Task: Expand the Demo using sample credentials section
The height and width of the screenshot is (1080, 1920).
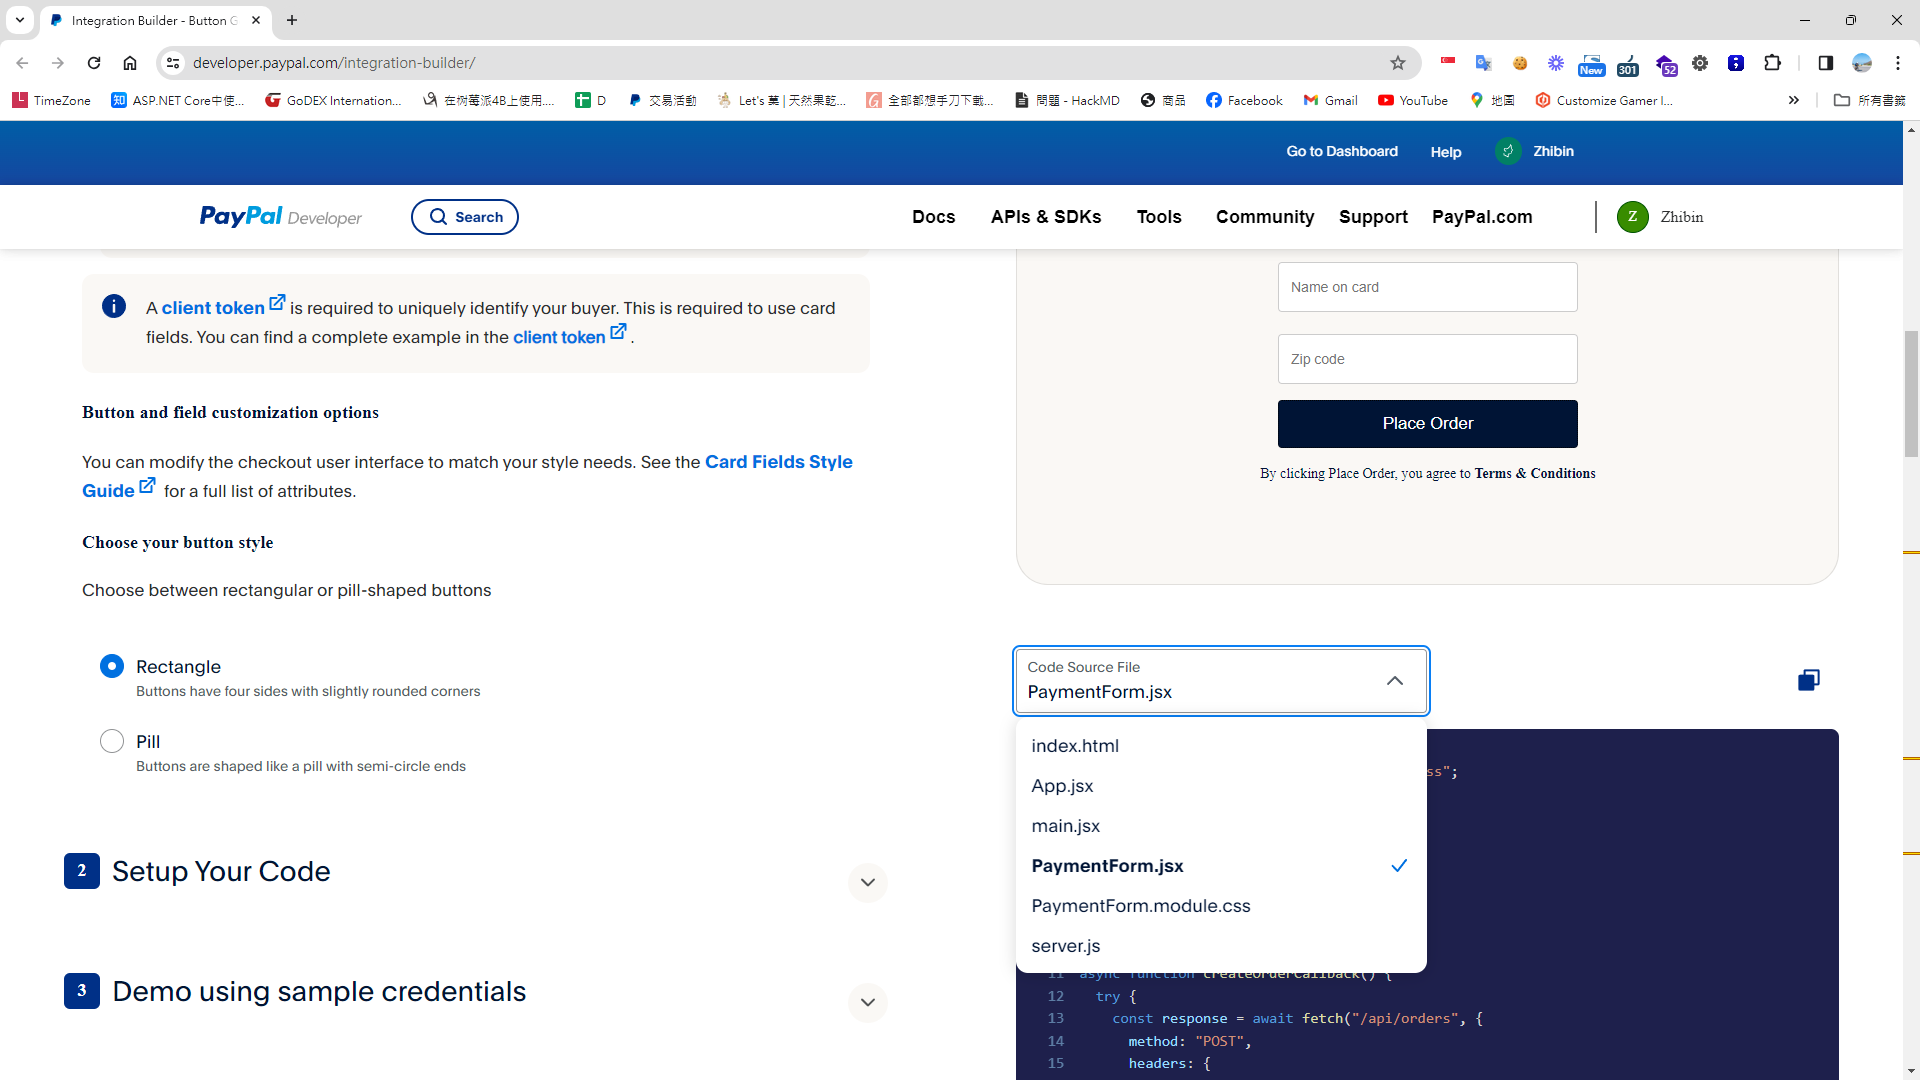Action: (x=867, y=1002)
